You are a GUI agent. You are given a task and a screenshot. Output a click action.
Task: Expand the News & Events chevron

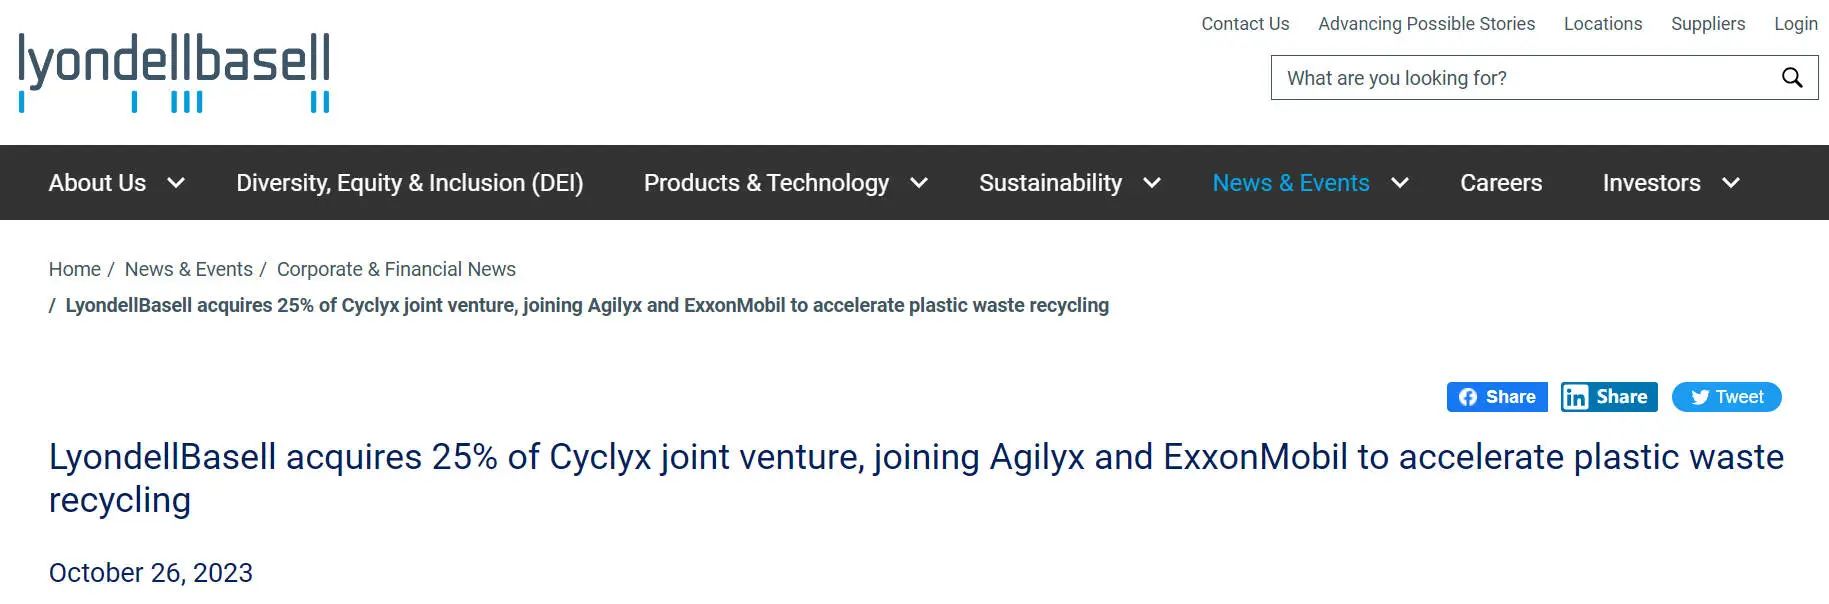(1400, 183)
